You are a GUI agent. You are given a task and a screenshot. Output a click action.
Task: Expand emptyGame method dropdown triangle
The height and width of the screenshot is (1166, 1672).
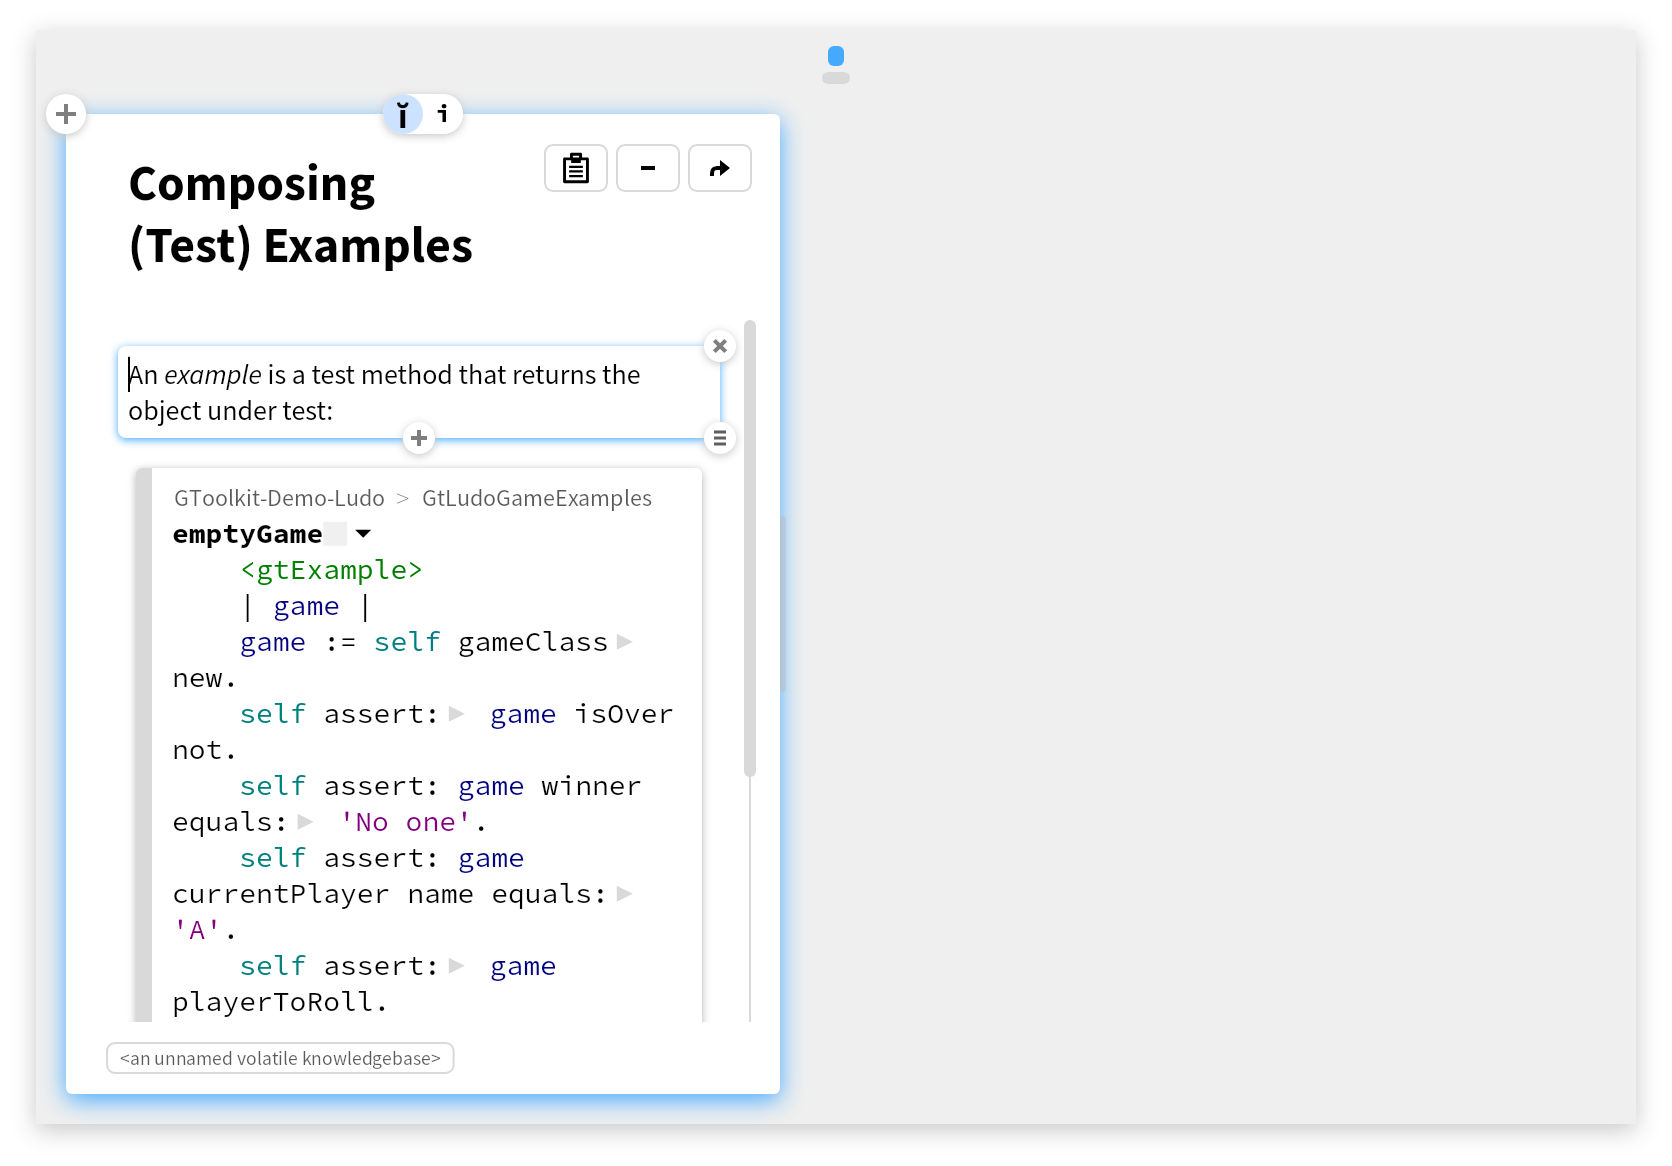[364, 534]
